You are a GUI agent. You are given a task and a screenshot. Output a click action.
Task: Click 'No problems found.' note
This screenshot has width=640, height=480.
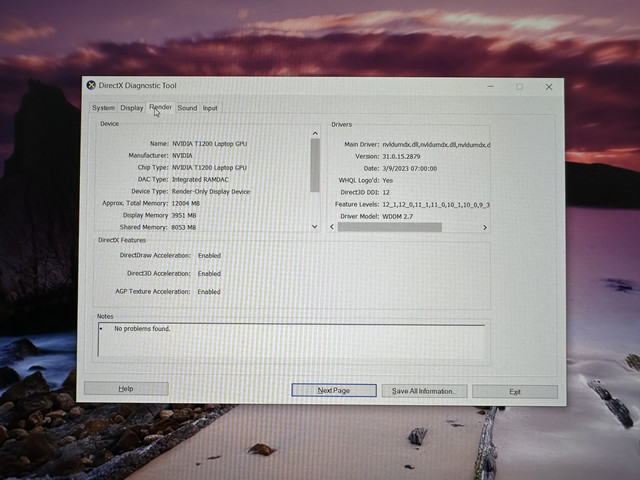[142, 329]
